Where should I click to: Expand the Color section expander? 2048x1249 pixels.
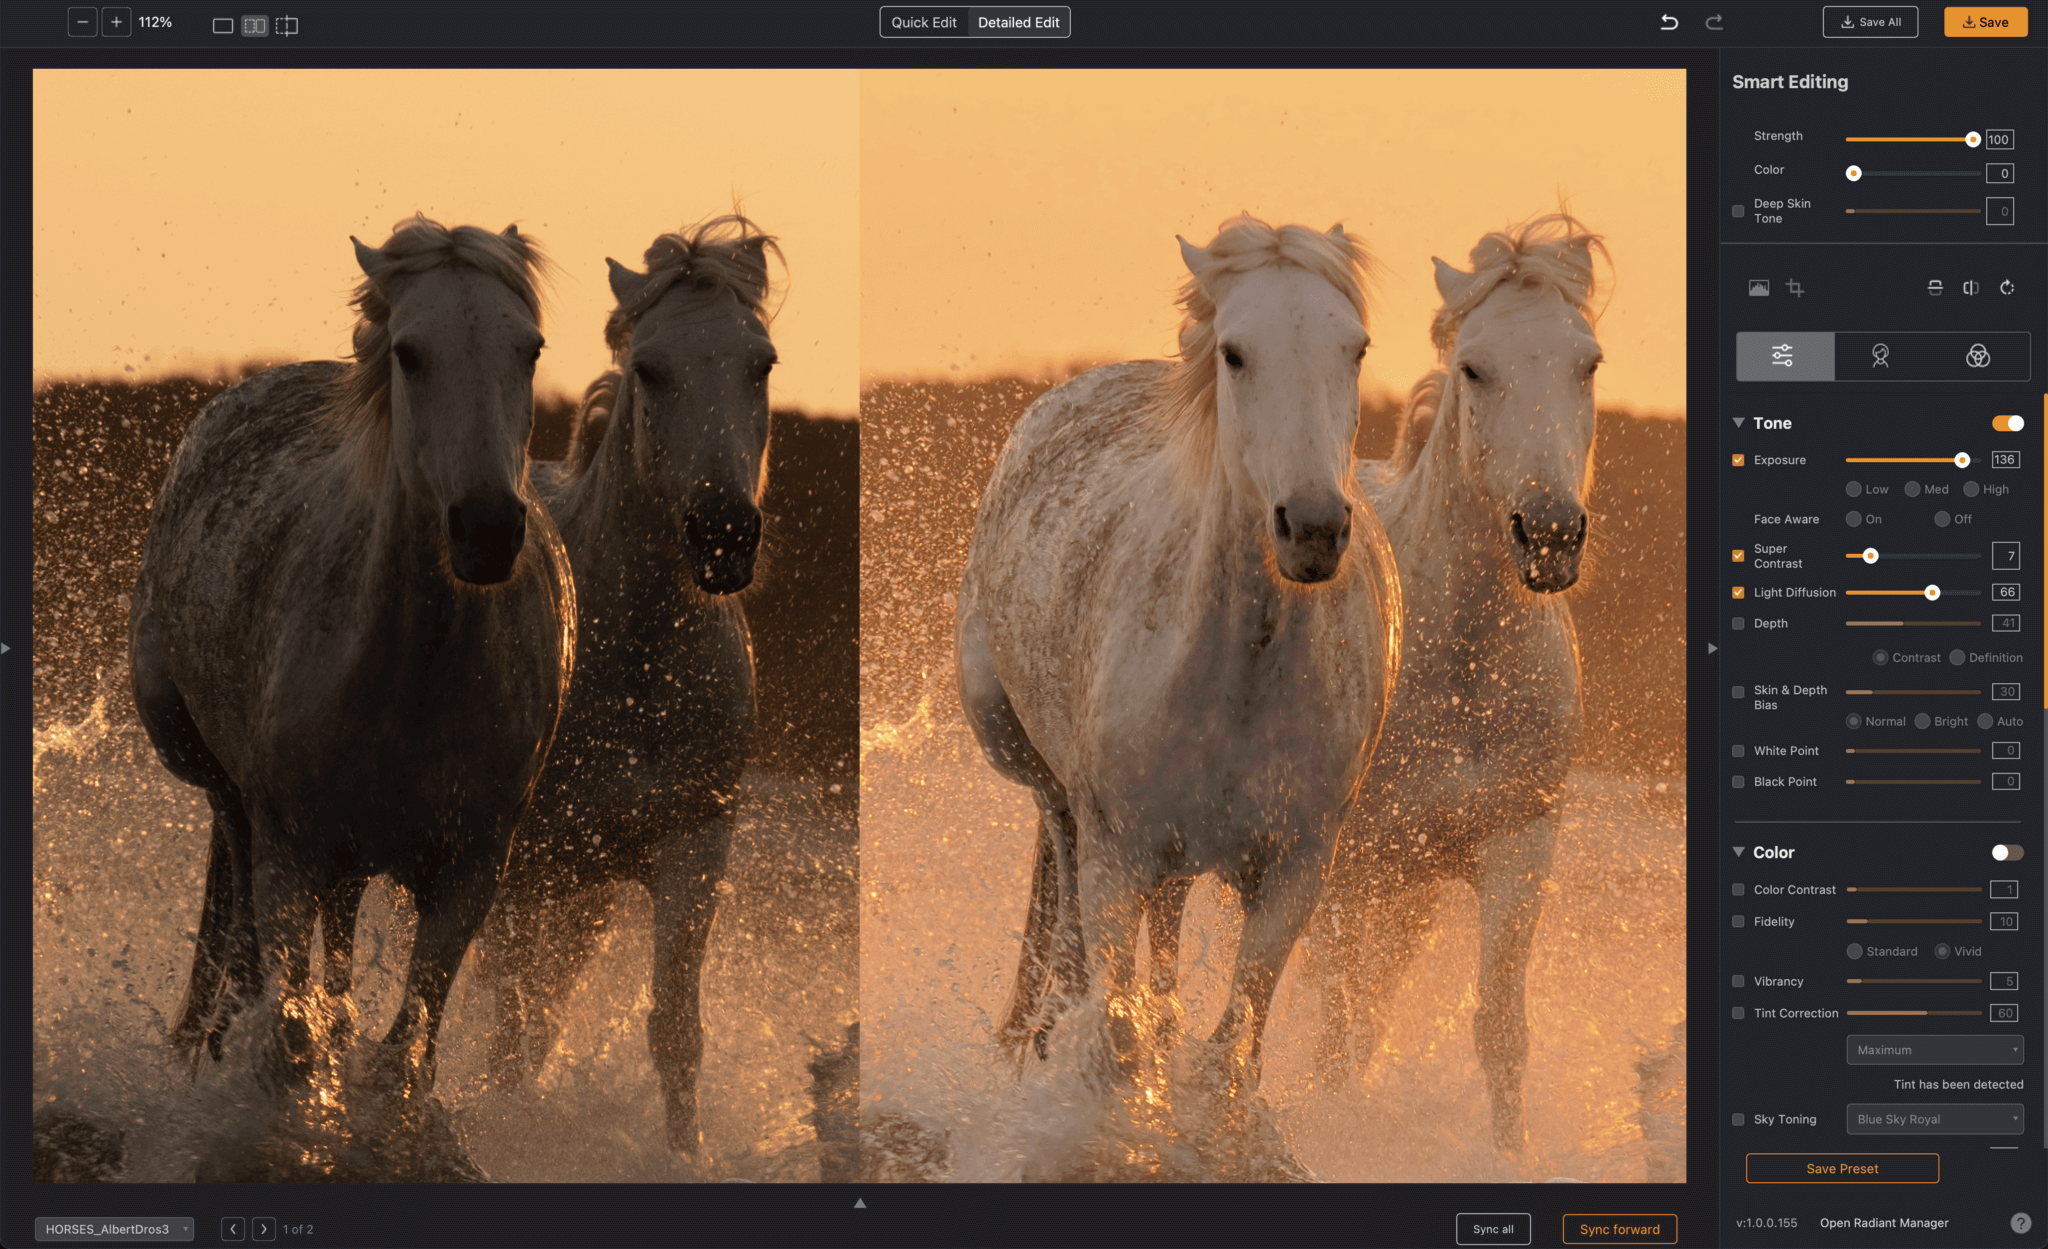click(x=1742, y=851)
